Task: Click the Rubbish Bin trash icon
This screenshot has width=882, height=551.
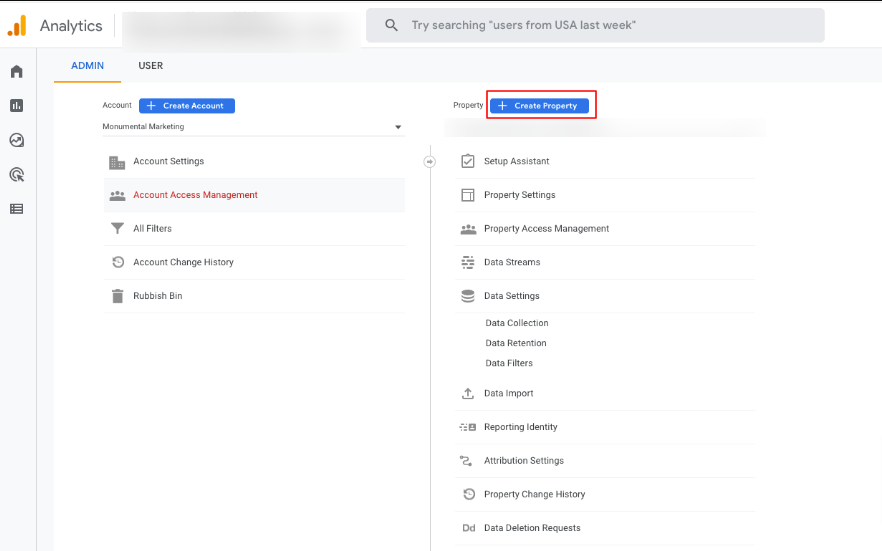Action: pos(117,296)
